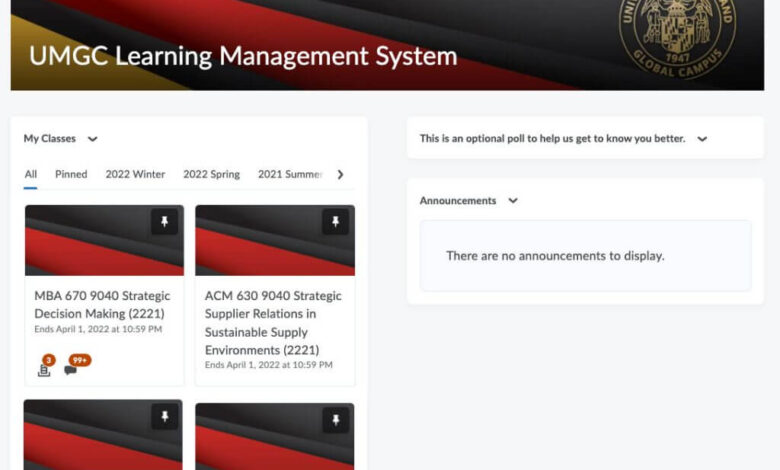Click ACM 630 'Ends April 1, 2022' text
Screen dimensions: 780x470
[x=269, y=365]
